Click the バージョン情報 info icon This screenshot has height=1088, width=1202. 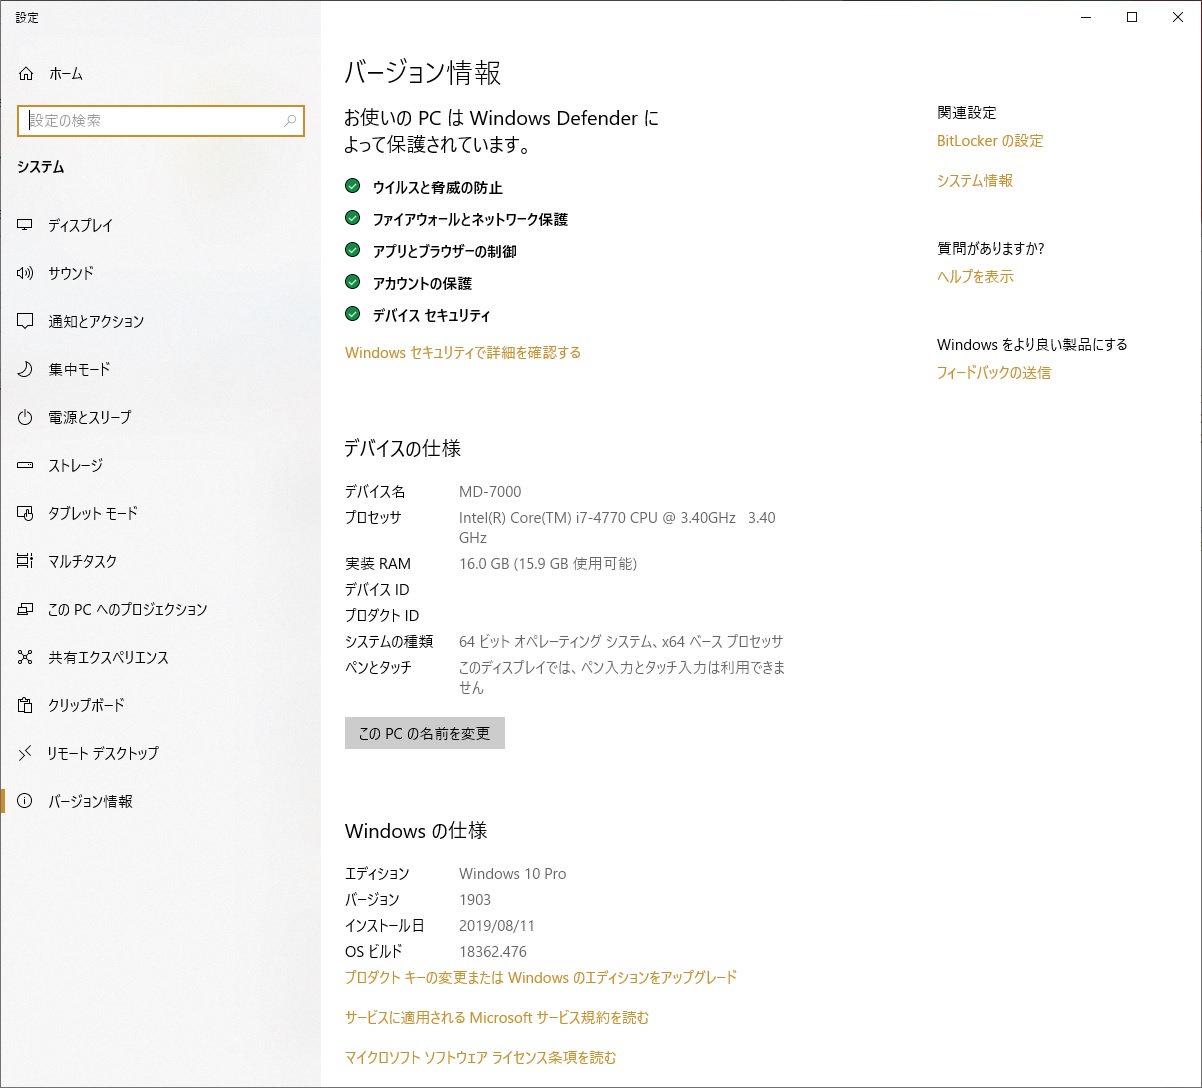[26, 801]
